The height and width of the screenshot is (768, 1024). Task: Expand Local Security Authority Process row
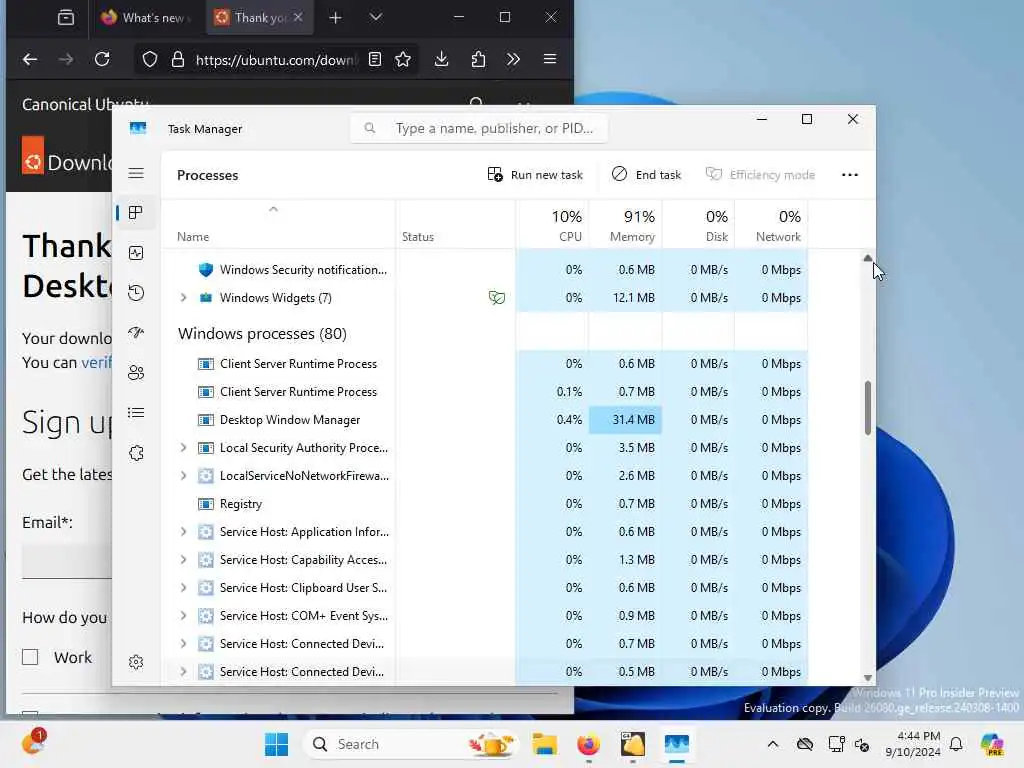pos(184,448)
